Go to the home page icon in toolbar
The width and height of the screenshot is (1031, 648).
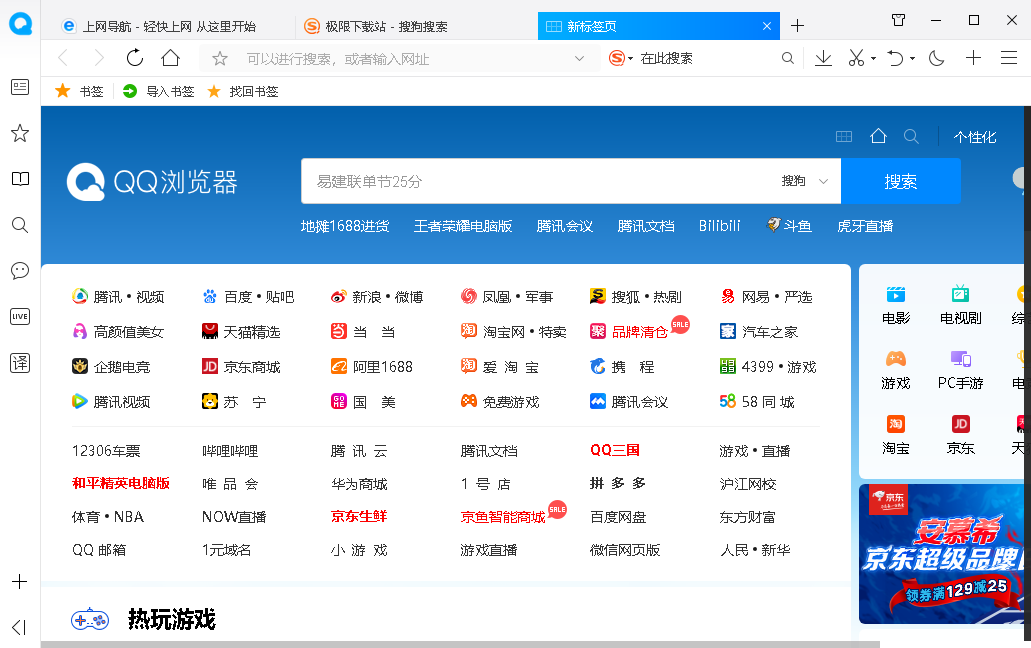[x=170, y=58]
